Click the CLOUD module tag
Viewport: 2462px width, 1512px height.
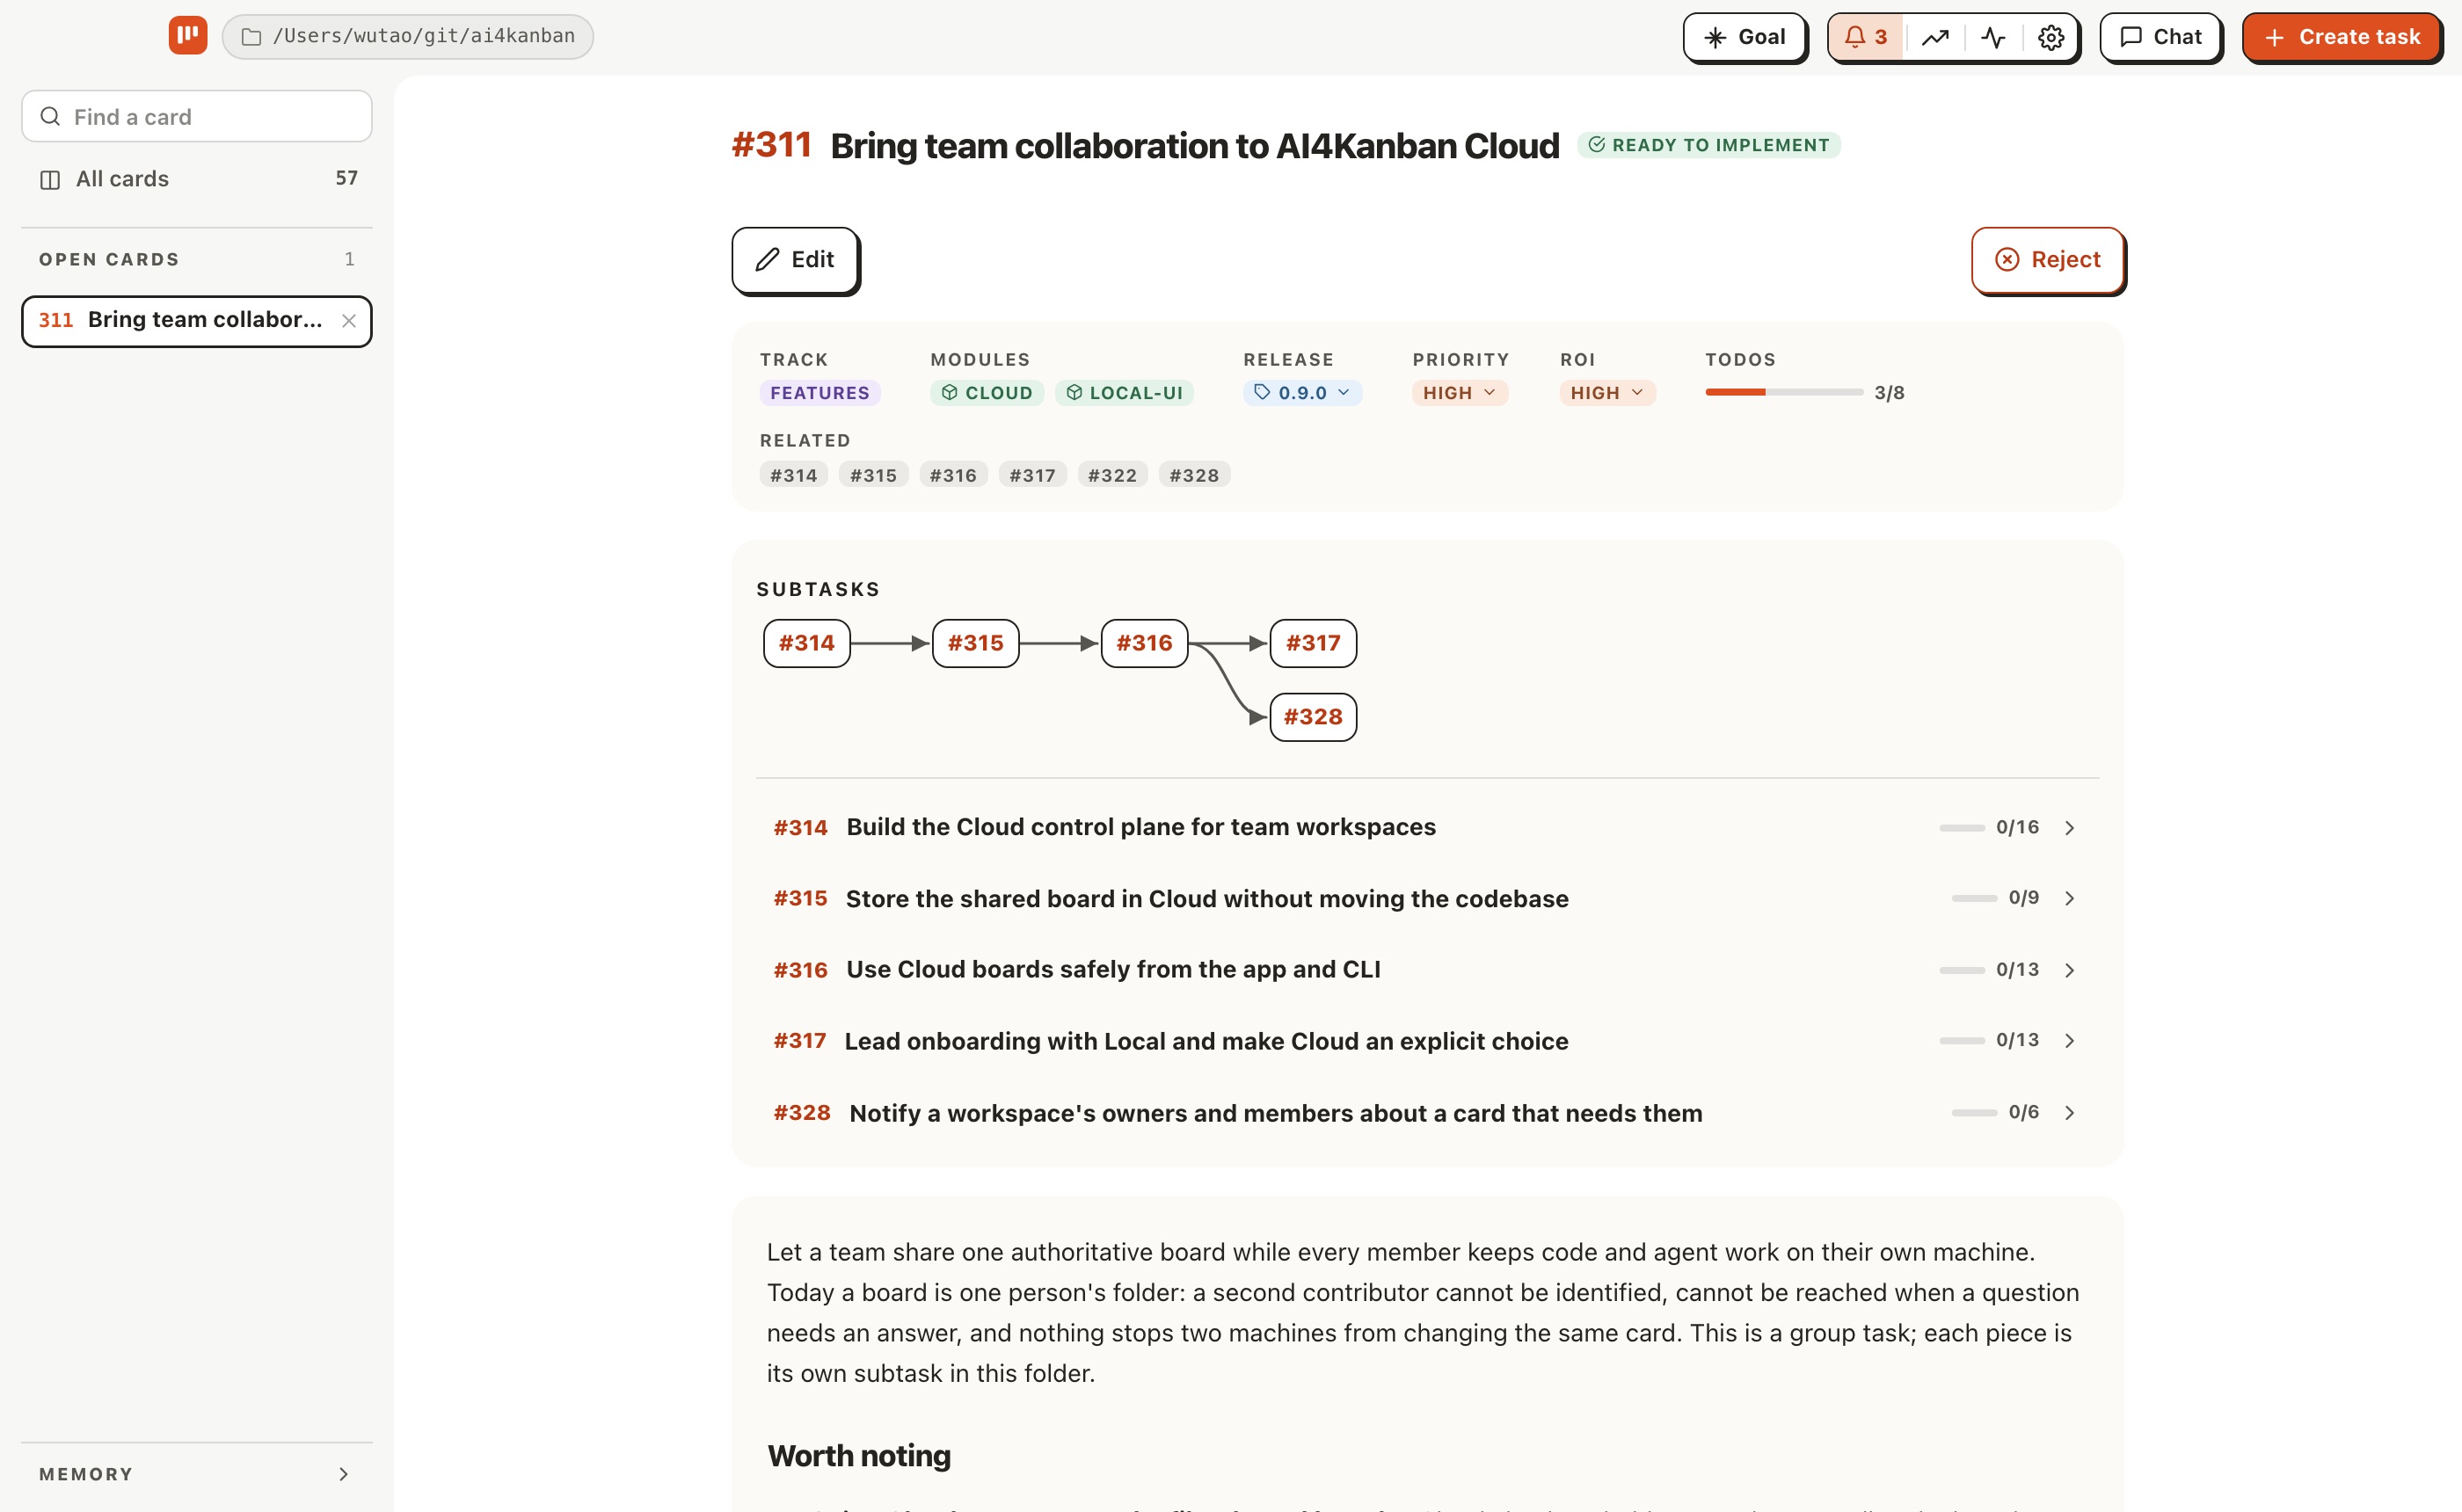point(987,393)
